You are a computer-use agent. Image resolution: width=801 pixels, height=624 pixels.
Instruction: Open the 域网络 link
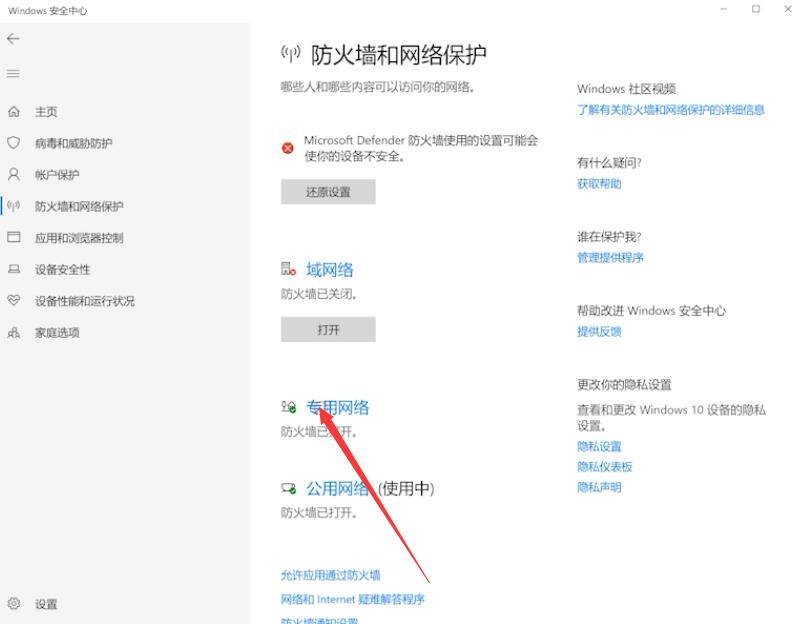point(329,270)
